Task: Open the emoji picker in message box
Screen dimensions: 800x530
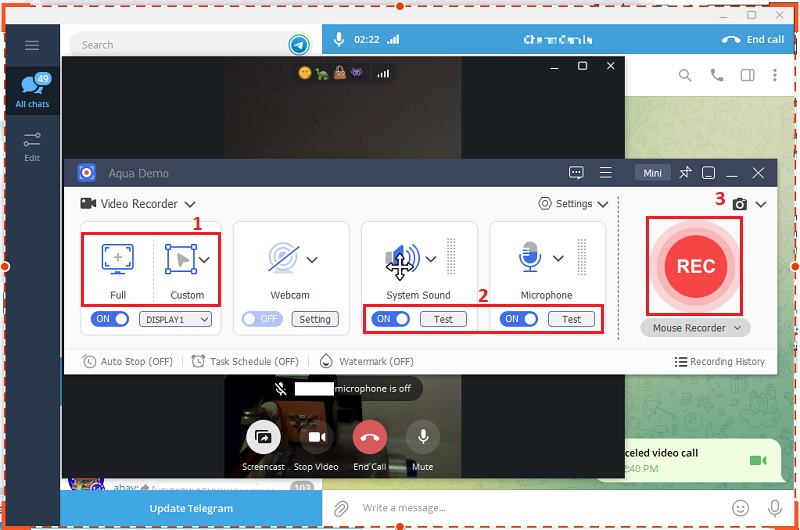Action: coord(740,508)
